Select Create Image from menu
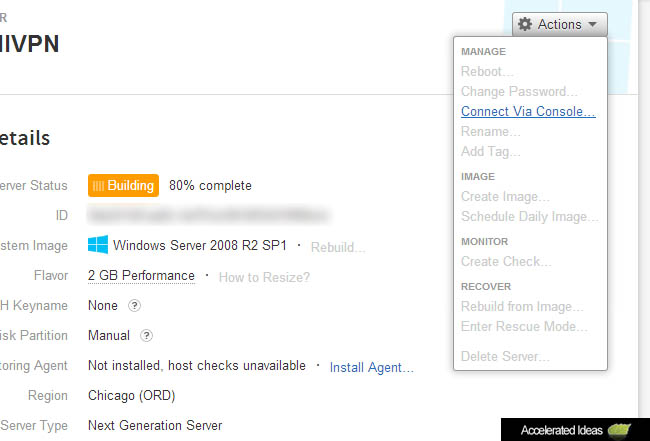 [505, 197]
